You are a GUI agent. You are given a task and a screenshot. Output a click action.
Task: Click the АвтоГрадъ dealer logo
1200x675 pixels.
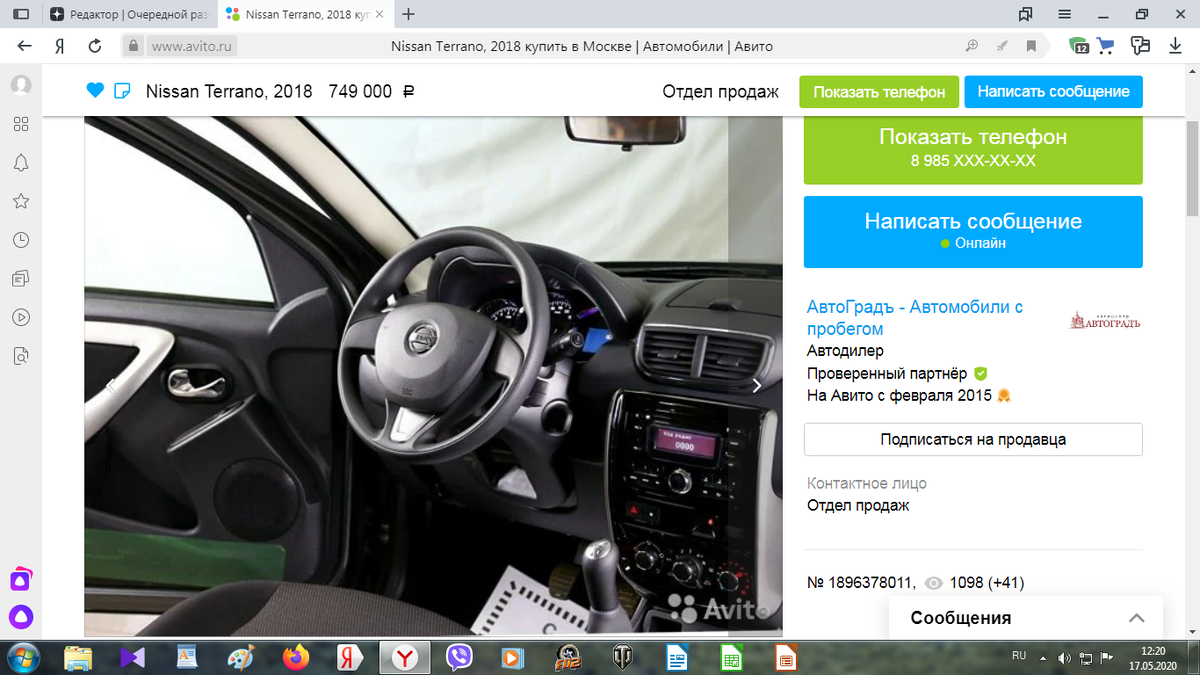pyautogui.click(x=1105, y=320)
